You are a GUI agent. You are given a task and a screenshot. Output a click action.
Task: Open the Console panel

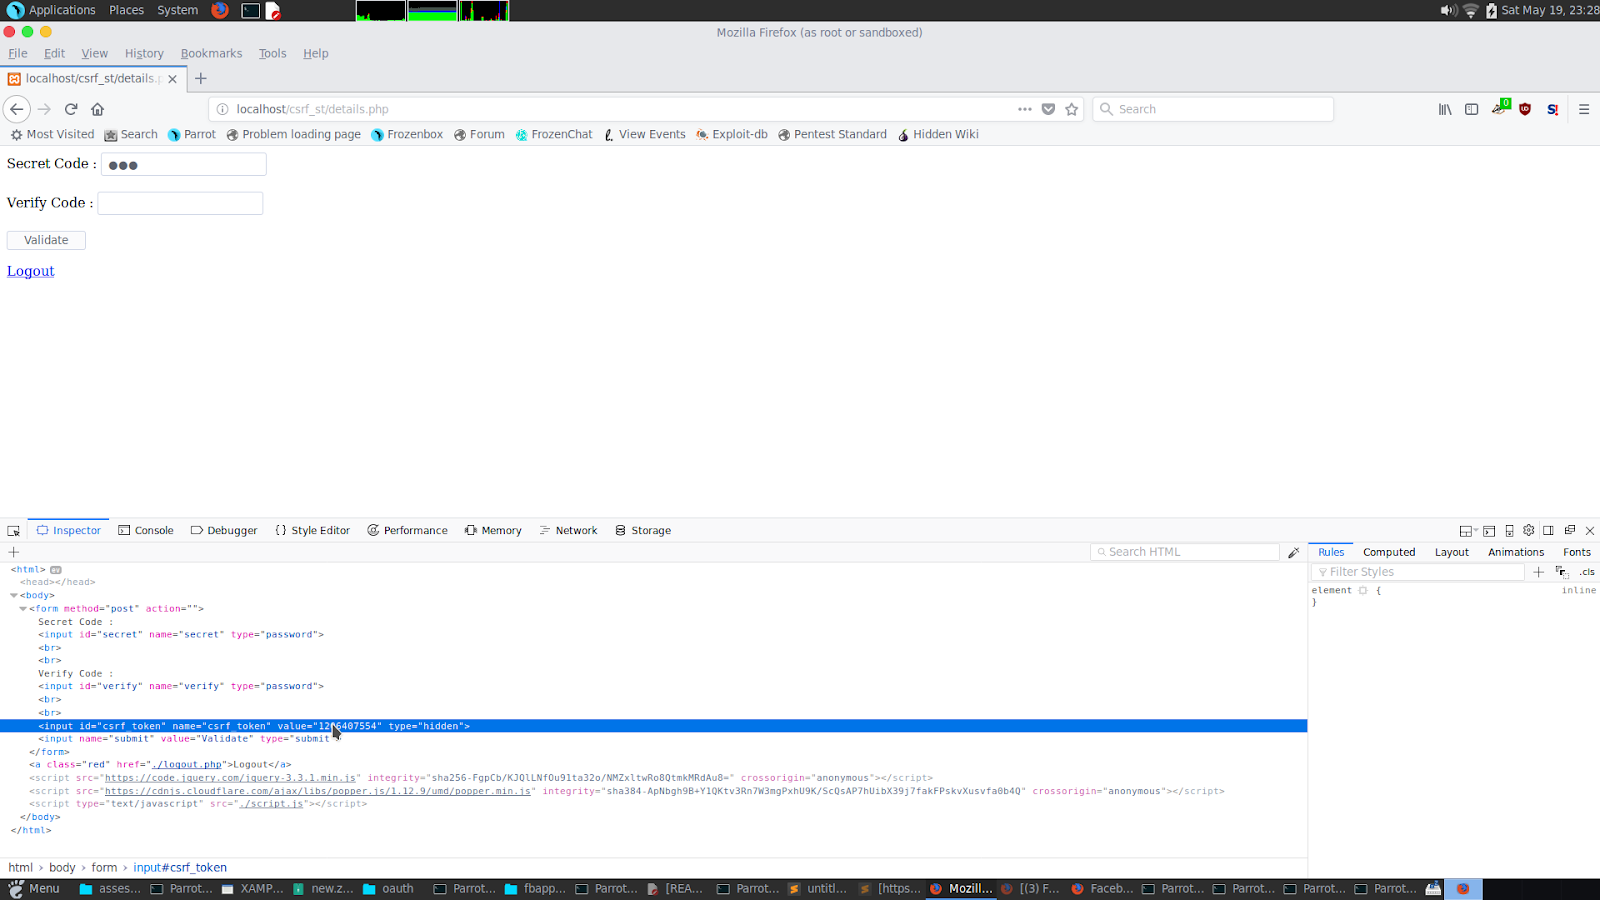point(146,531)
